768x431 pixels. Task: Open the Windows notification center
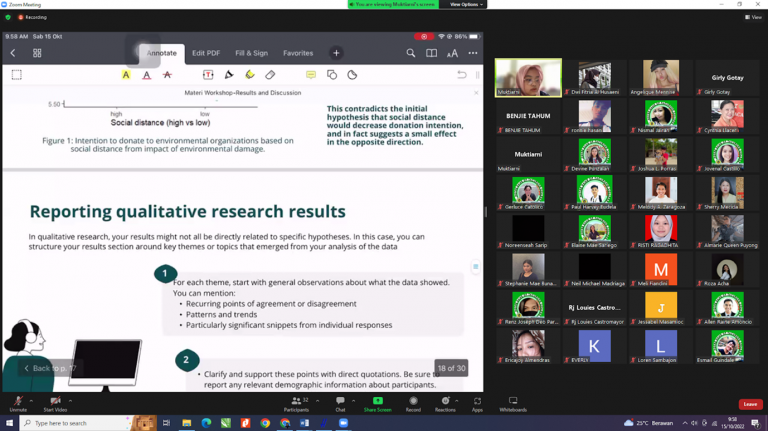tap(756, 423)
